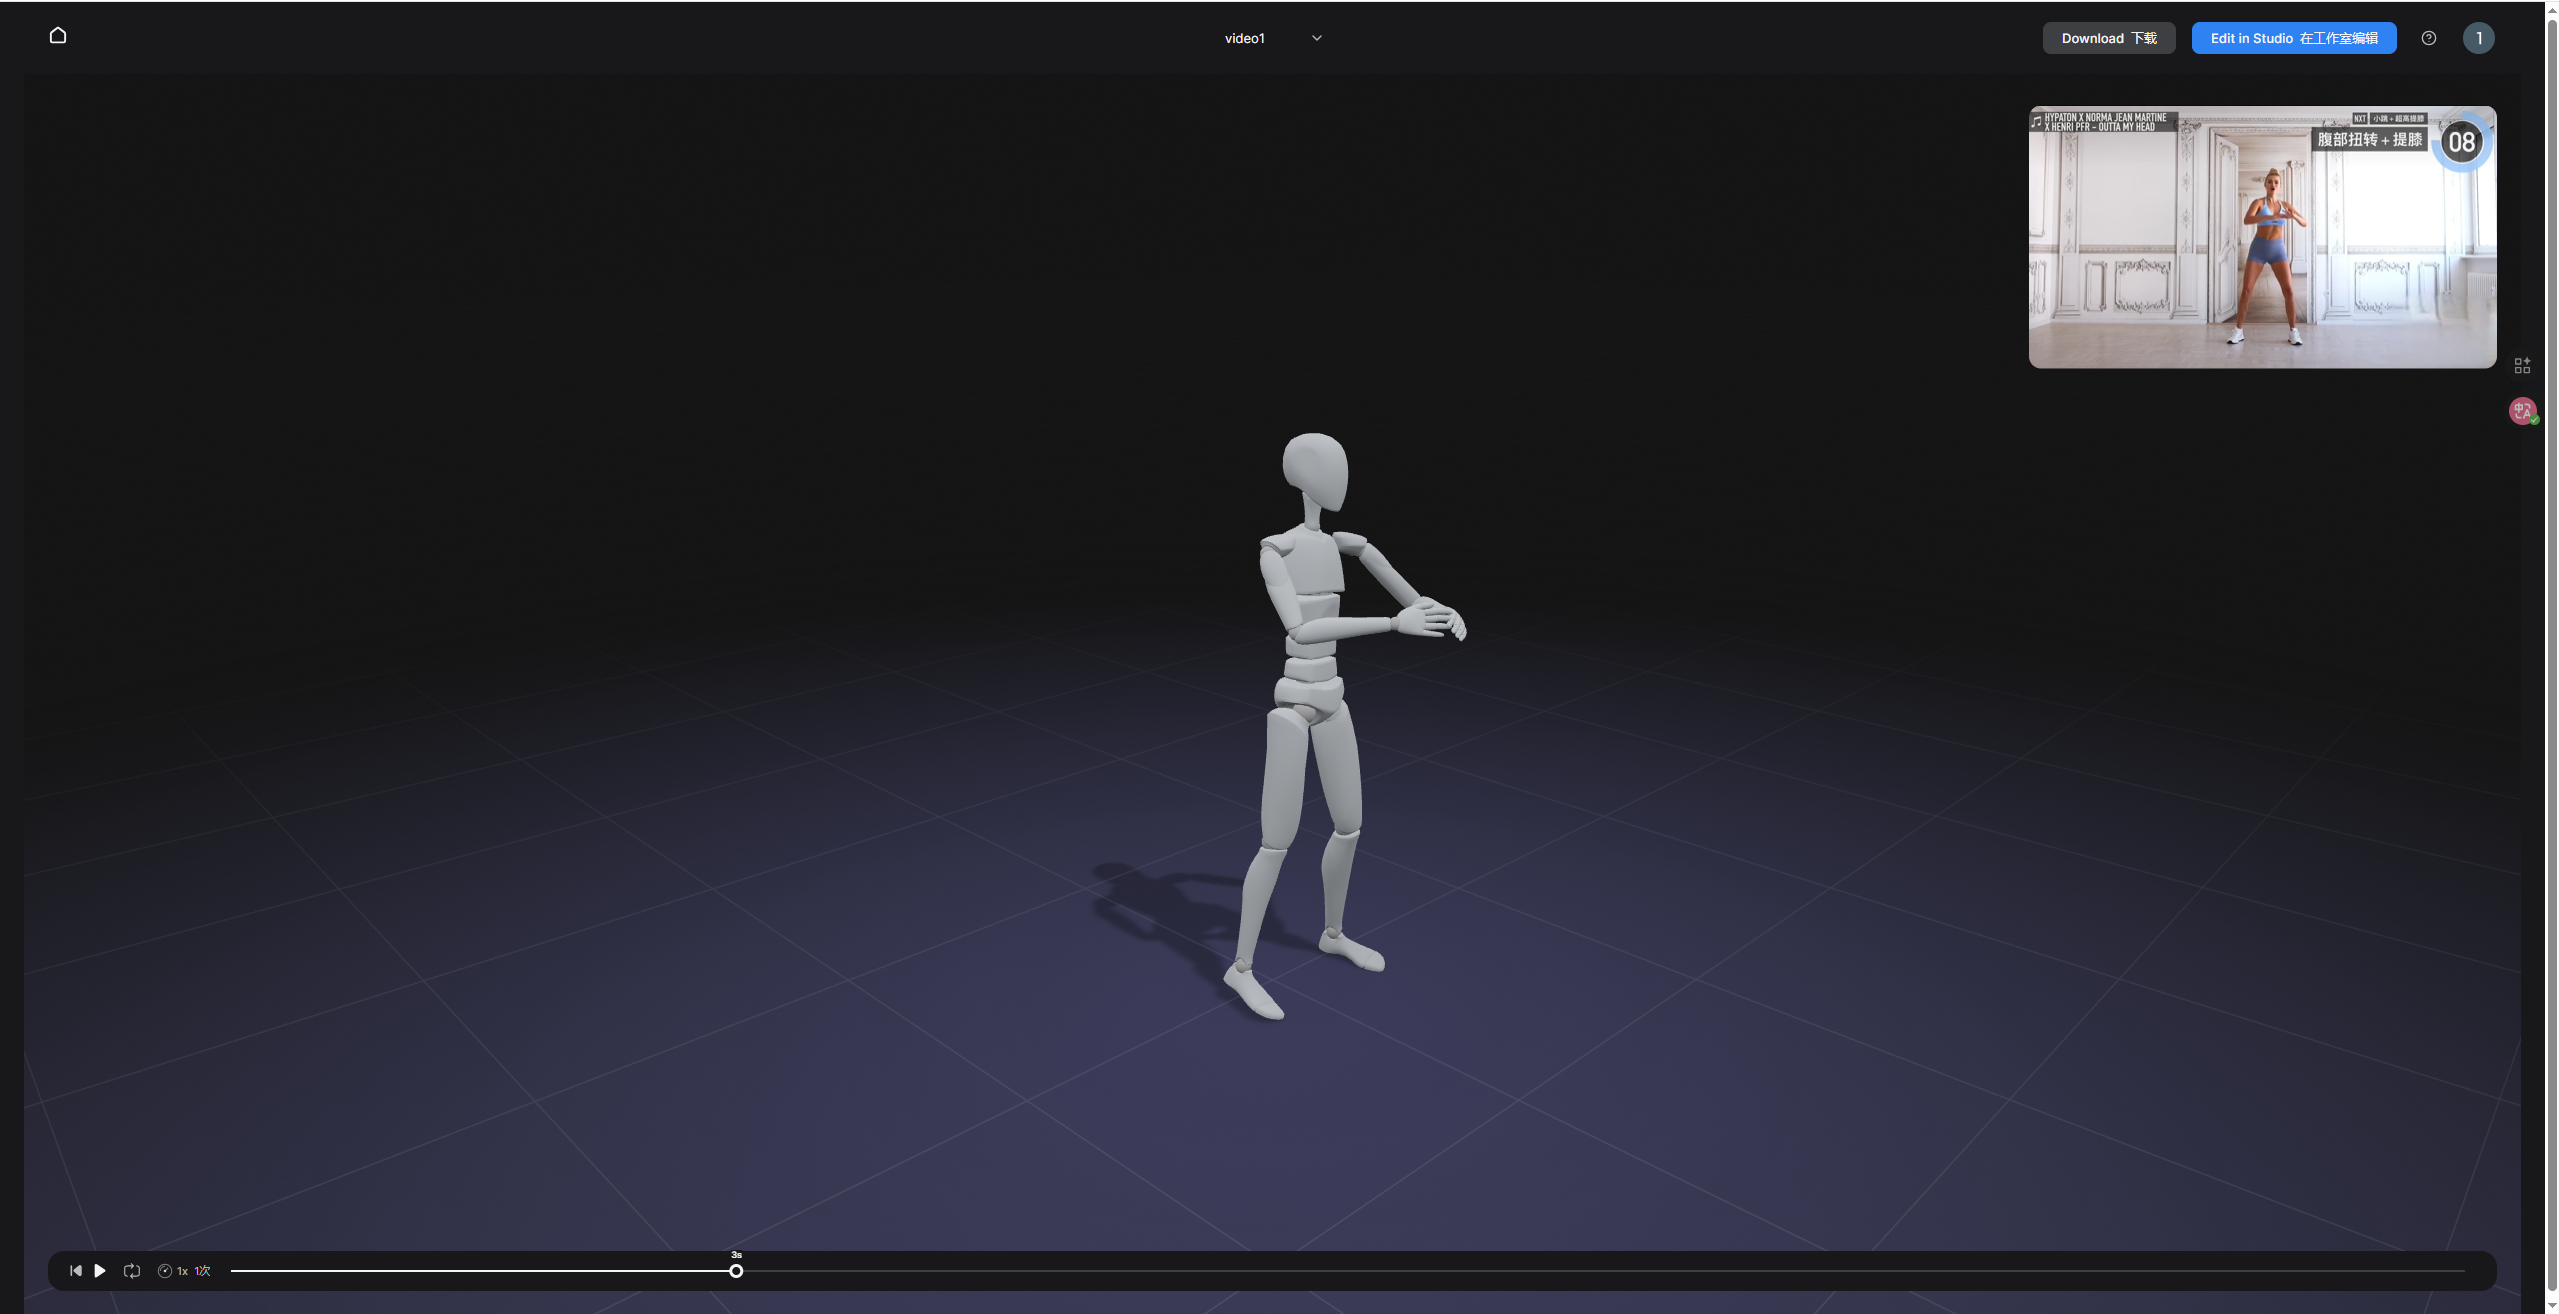Click the unplayed part of the timeline track
Viewport: 2559px width, 1314px height.
tap(1600, 1271)
